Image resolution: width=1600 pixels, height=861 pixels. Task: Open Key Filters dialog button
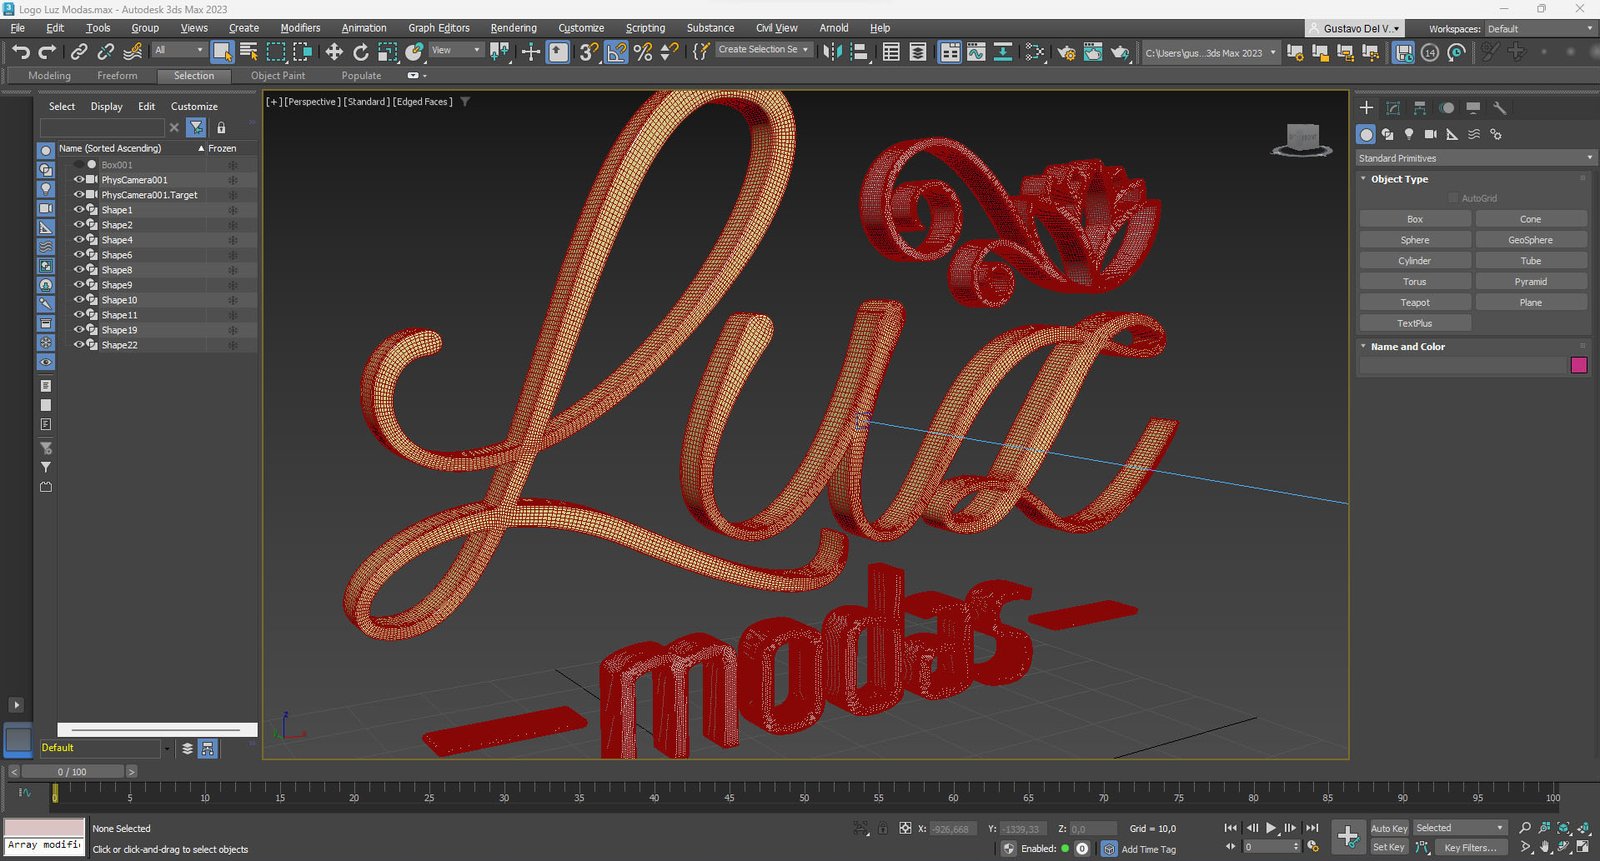(1470, 847)
